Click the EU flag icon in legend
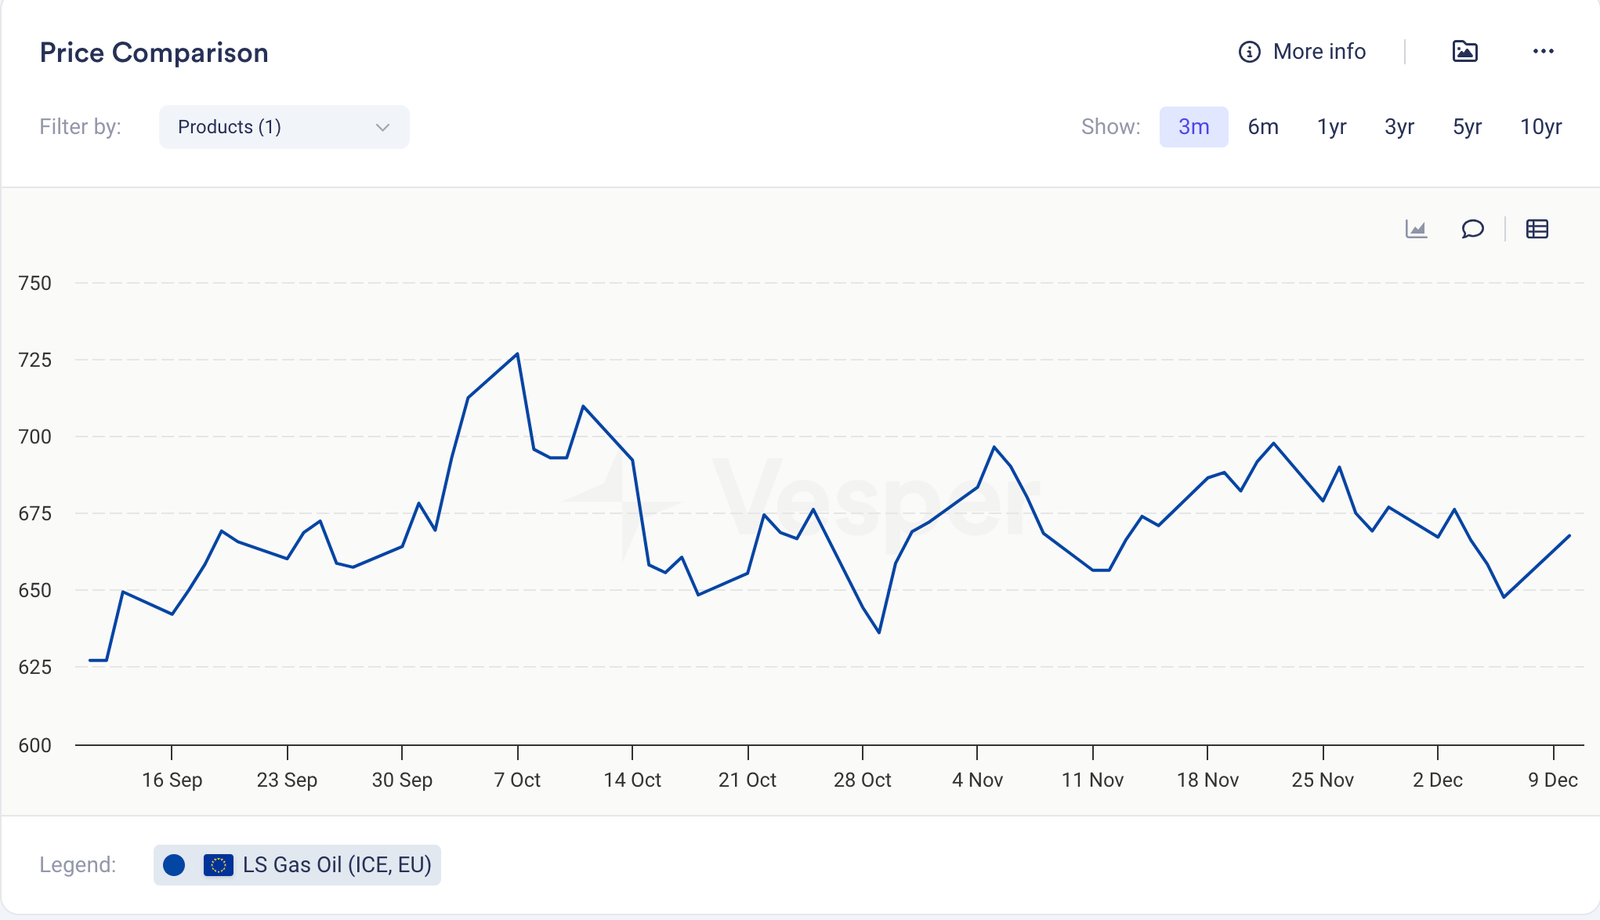 tap(218, 865)
